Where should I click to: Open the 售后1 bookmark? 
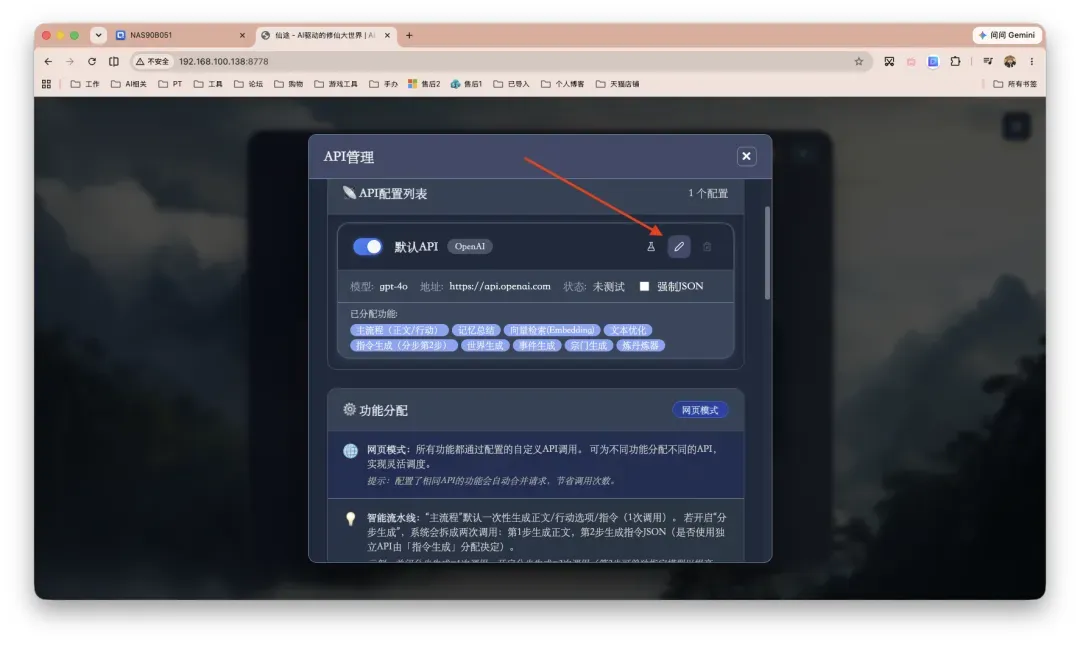466,84
